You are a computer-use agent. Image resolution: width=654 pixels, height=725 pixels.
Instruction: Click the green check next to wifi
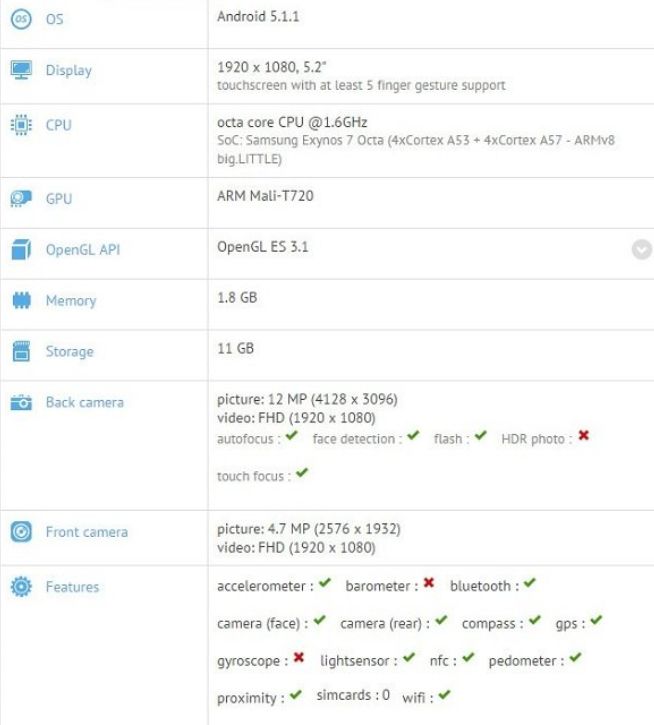(x=444, y=695)
